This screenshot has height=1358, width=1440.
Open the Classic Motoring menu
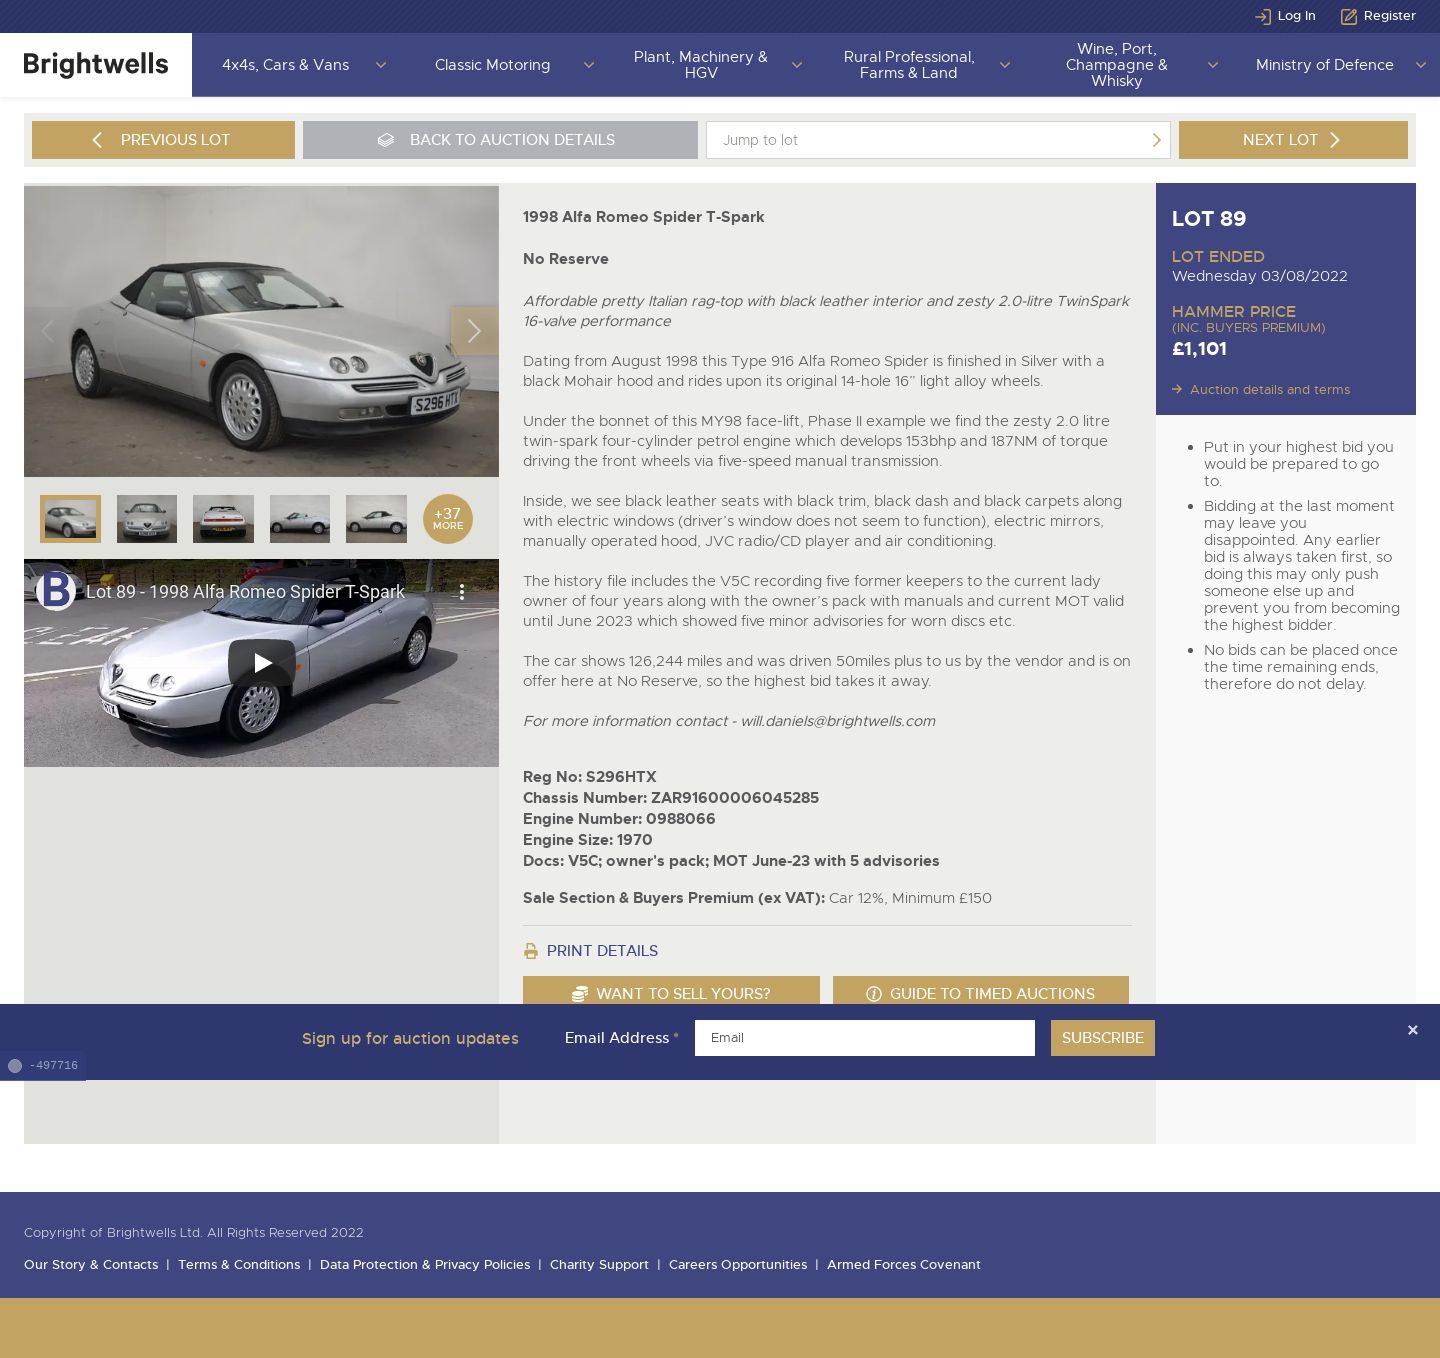pyautogui.click(x=492, y=65)
